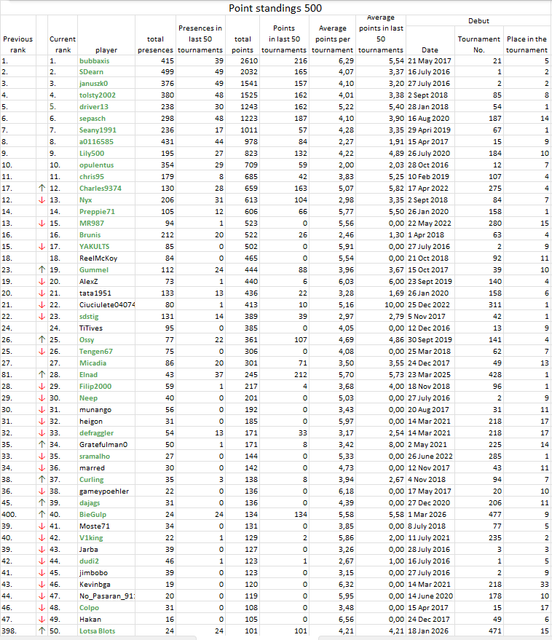Click the Lily500 player name
Screen dimensions: 552x640
pos(91,153)
